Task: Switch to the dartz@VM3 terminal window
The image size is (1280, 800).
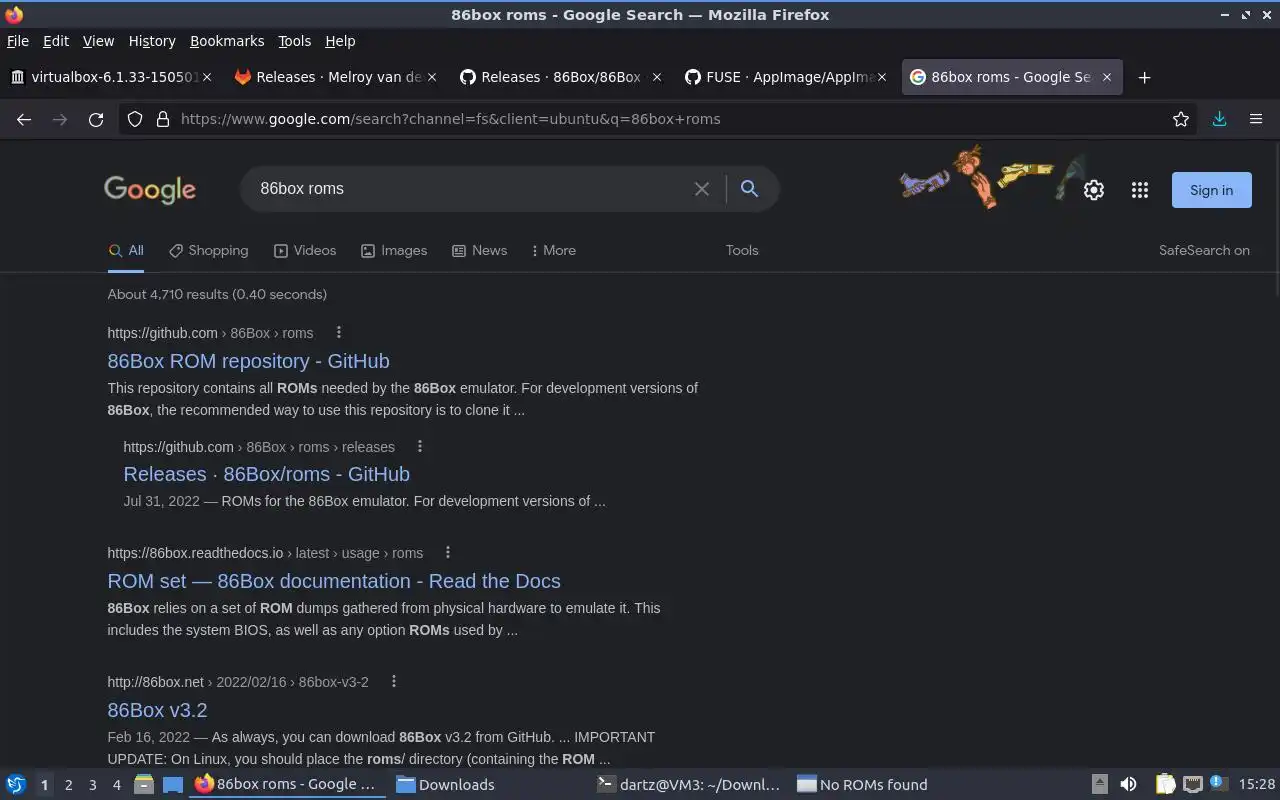Action: [x=691, y=784]
